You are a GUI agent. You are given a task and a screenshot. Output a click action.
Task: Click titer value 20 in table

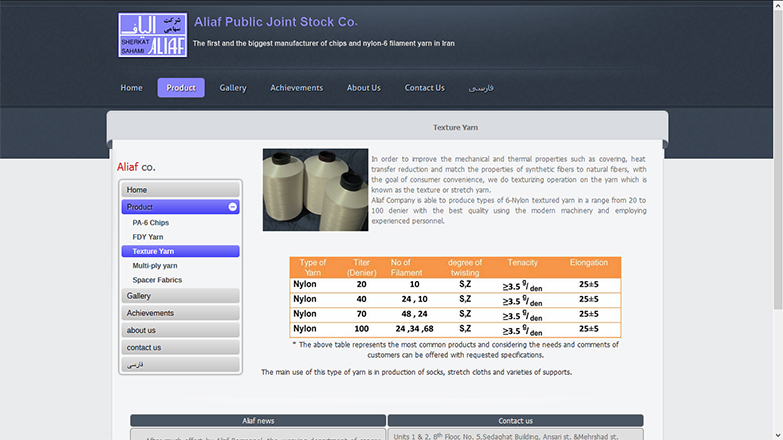click(362, 284)
